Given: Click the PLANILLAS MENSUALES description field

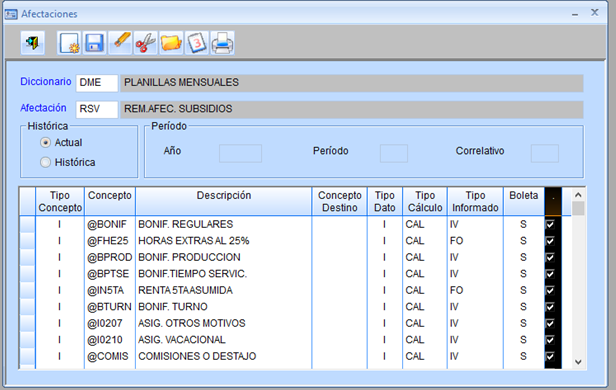Looking at the screenshot, I should (352, 83).
